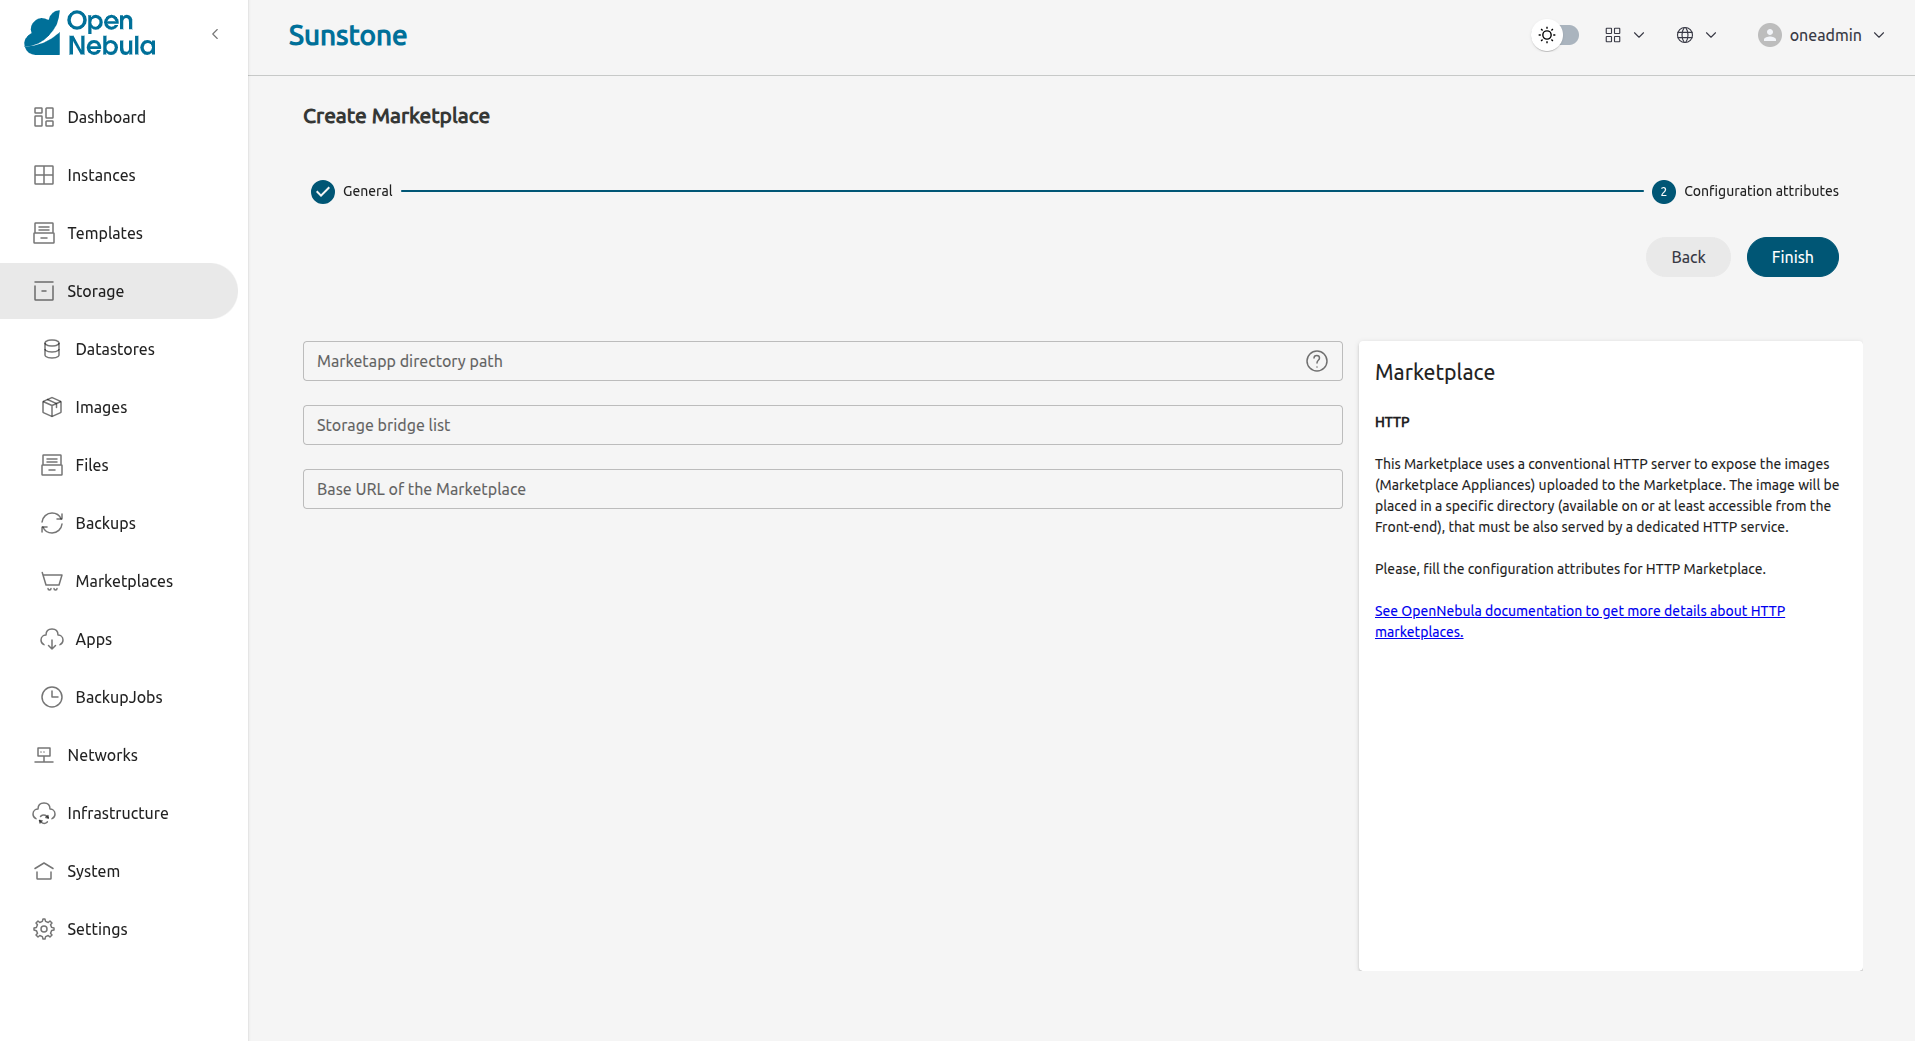Click the Backups icon
This screenshot has height=1041, width=1915.
pos(52,523)
